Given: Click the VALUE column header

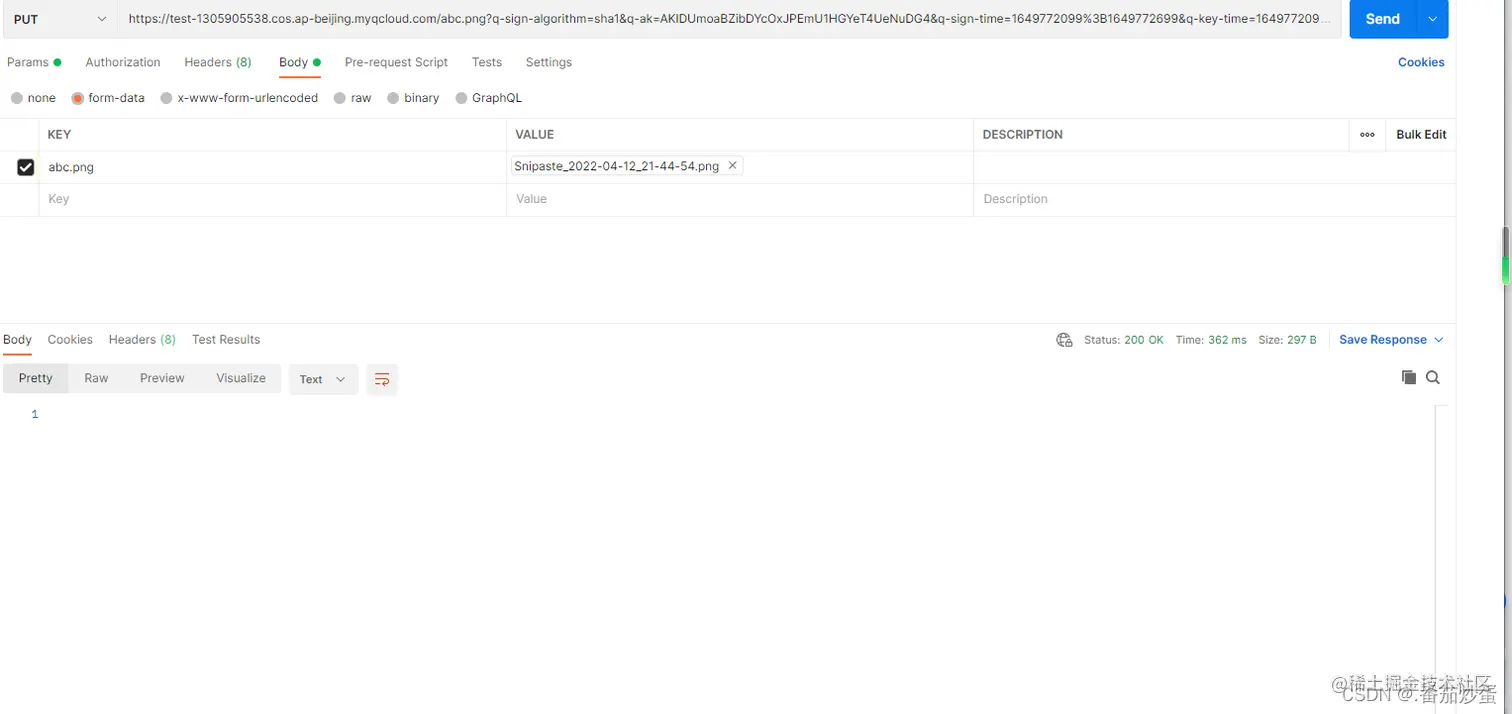Looking at the screenshot, I should coord(535,134).
